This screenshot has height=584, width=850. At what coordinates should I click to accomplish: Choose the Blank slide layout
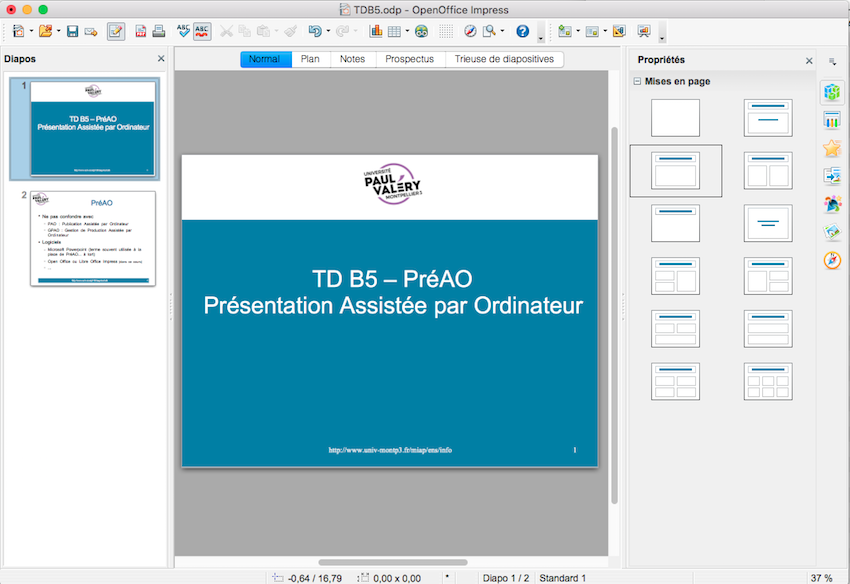pyautogui.click(x=675, y=118)
